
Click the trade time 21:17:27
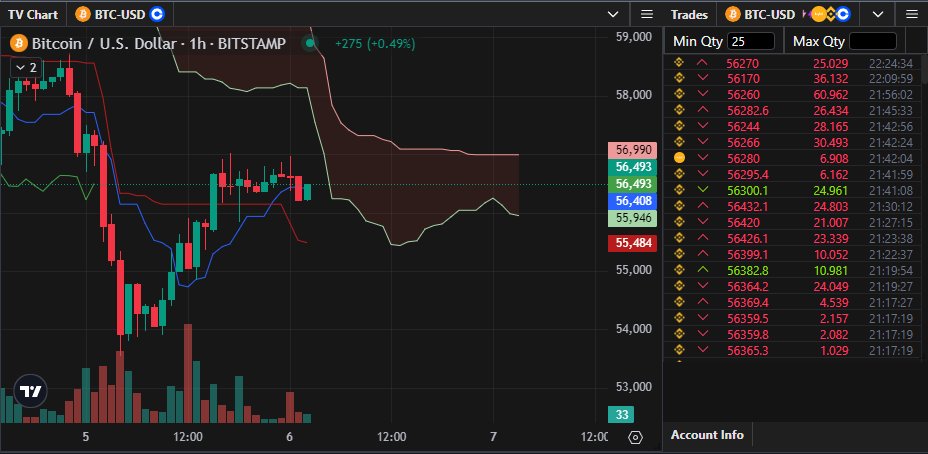(891, 302)
